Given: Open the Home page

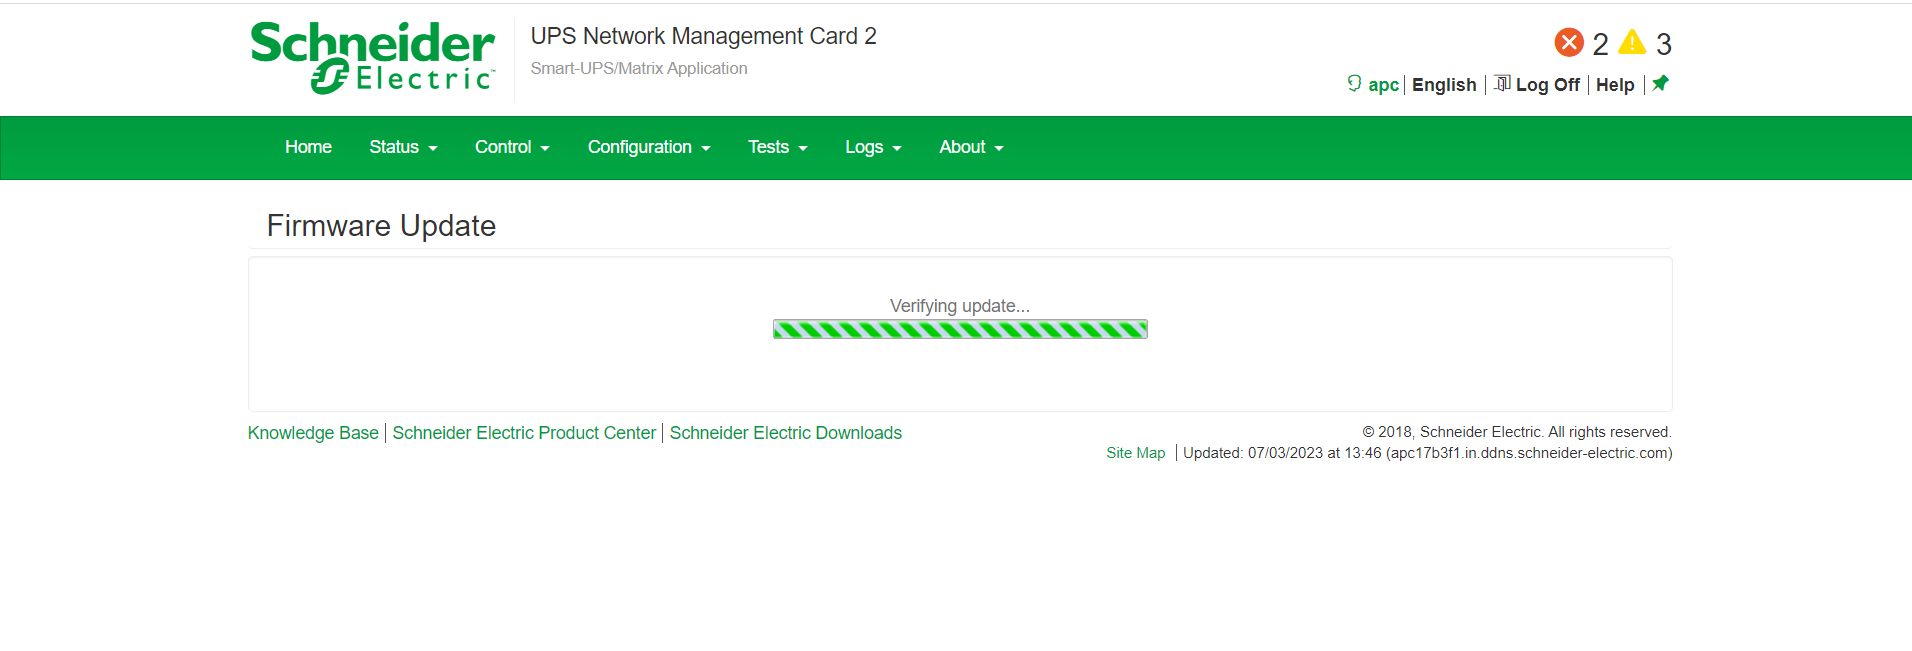Looking at the screenshot, I should coord(308,147).
